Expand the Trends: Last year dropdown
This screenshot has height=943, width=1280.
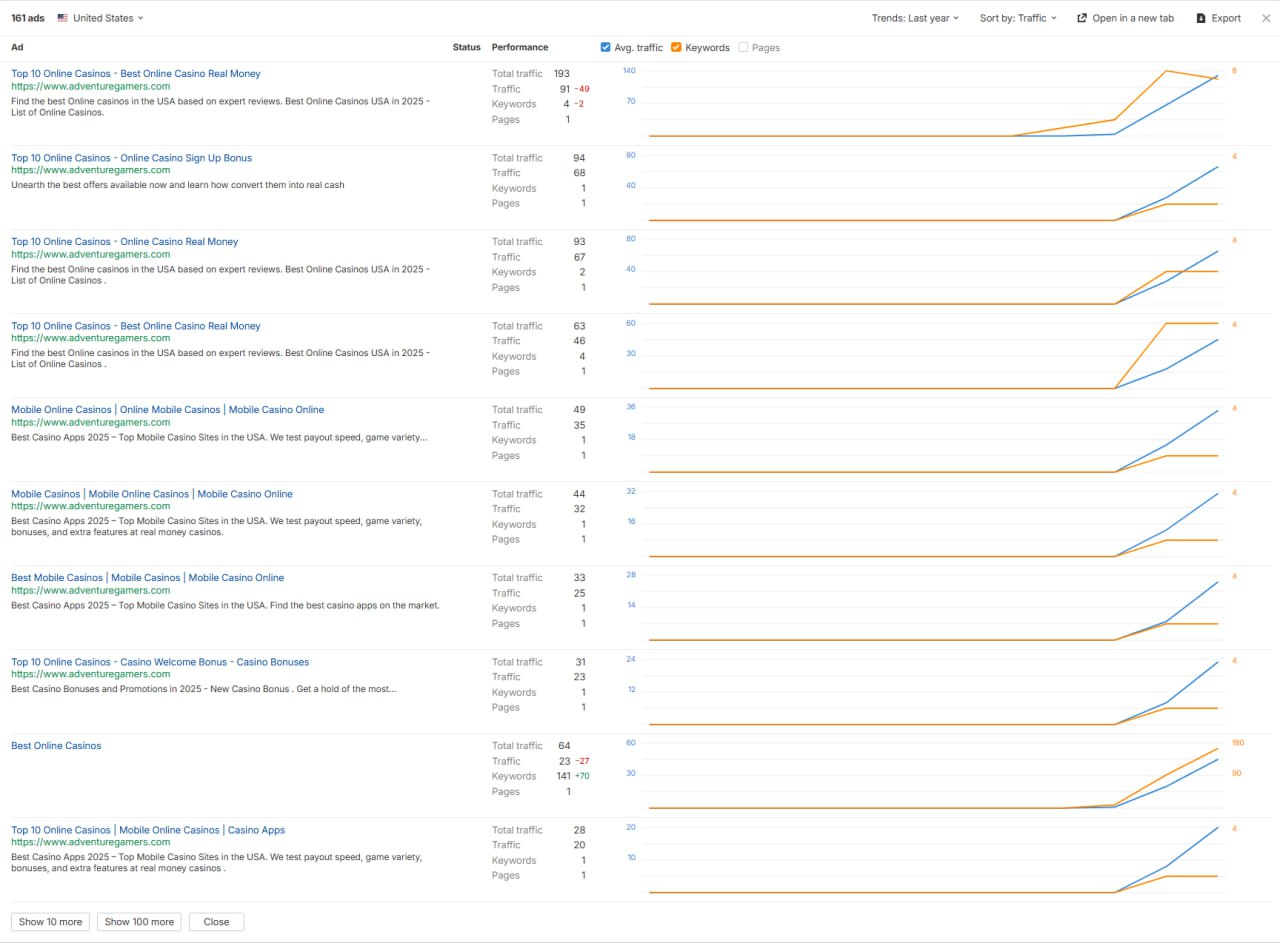click(915, 18)
